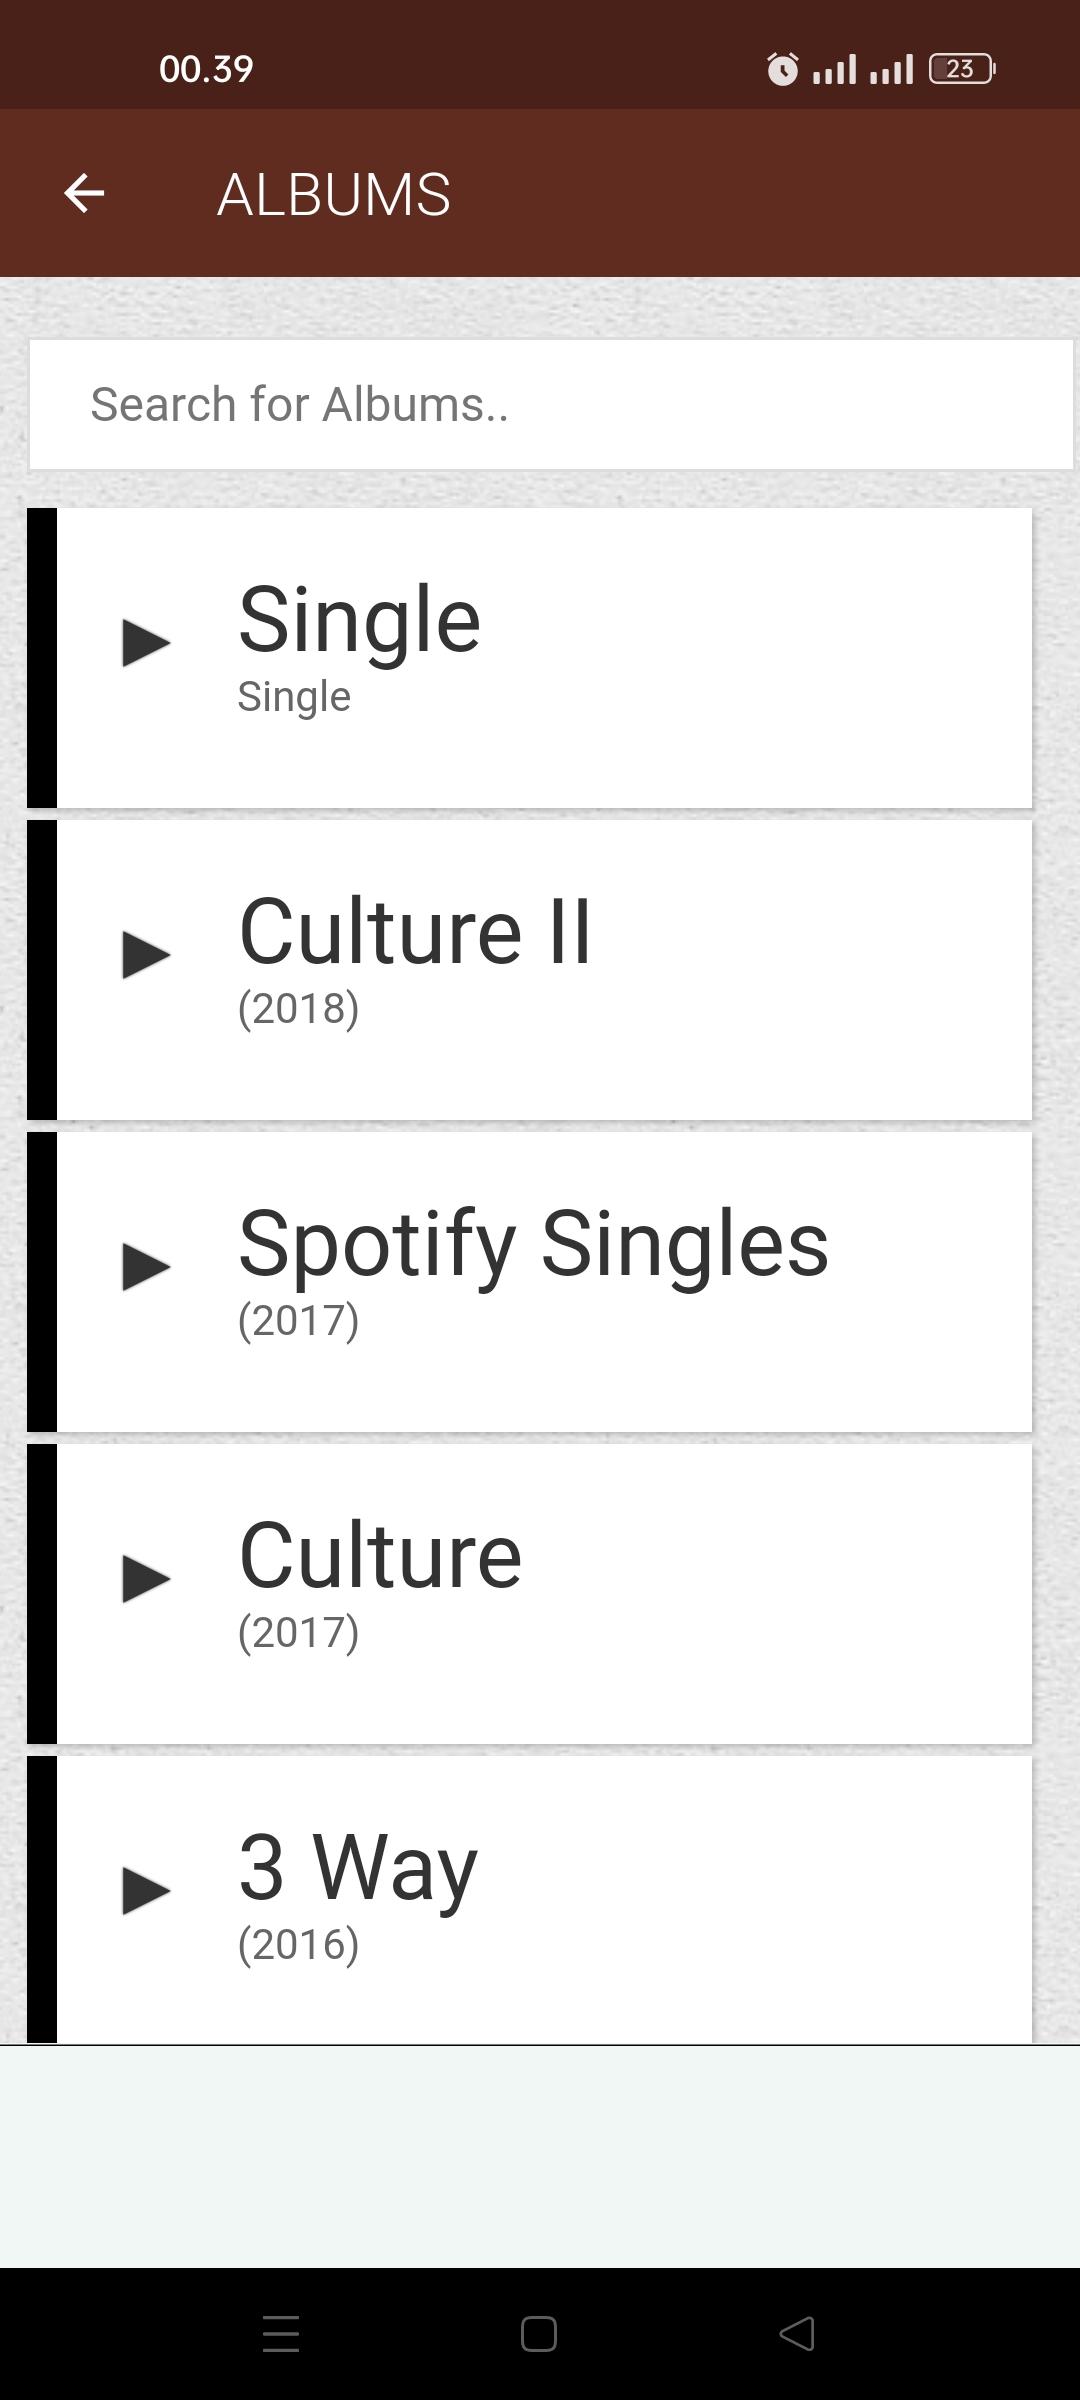Select the Culture album title
The height and width of the screenshot is (2400, 1080).
point(380,1556)
